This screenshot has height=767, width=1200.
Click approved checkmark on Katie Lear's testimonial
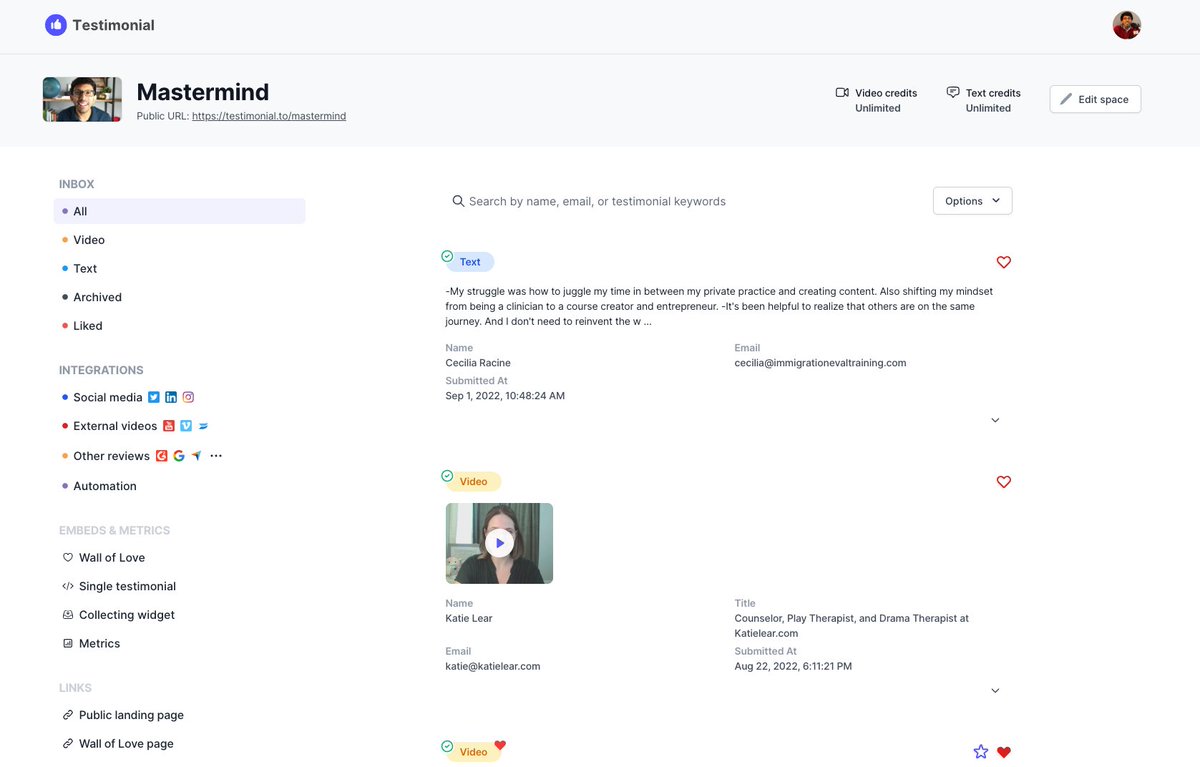(447, 476)
